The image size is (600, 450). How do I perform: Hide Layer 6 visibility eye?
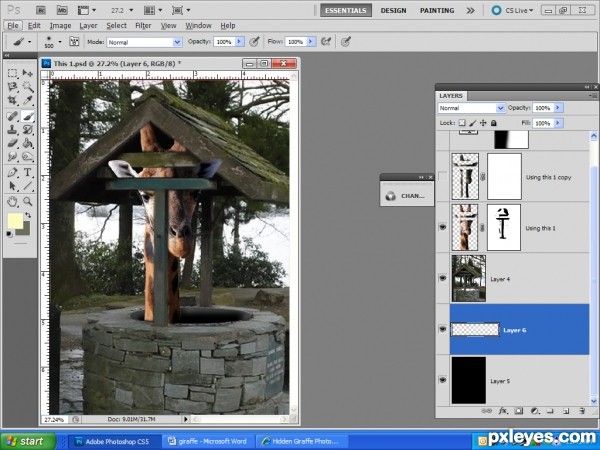click(x=443, y=329)
